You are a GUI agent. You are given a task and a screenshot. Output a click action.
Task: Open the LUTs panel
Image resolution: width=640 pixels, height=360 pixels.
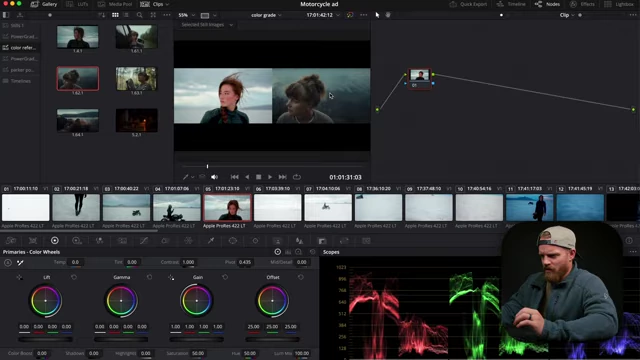pyautogui.click(x=77, y=4)
